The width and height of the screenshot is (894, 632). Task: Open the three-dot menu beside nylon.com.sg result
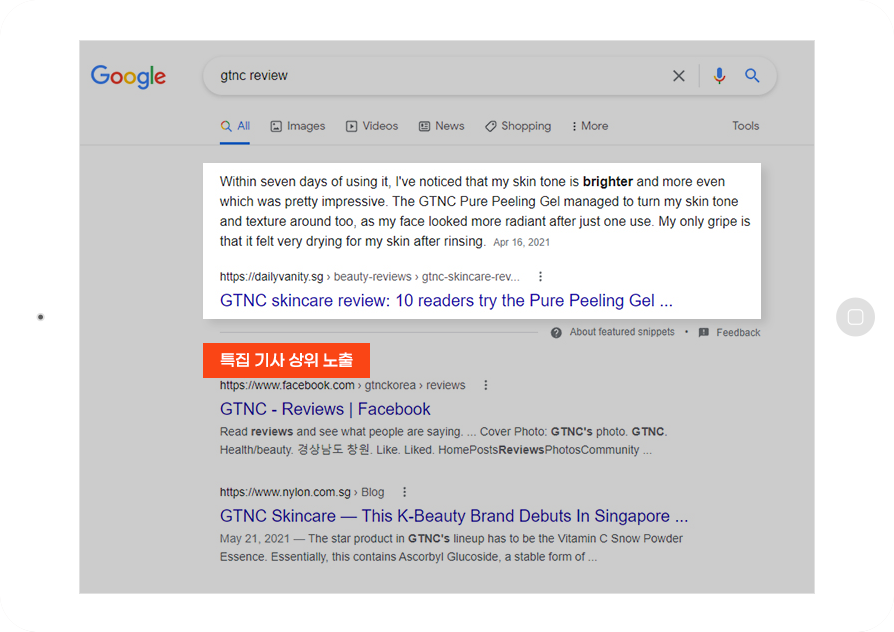point(404,492)
